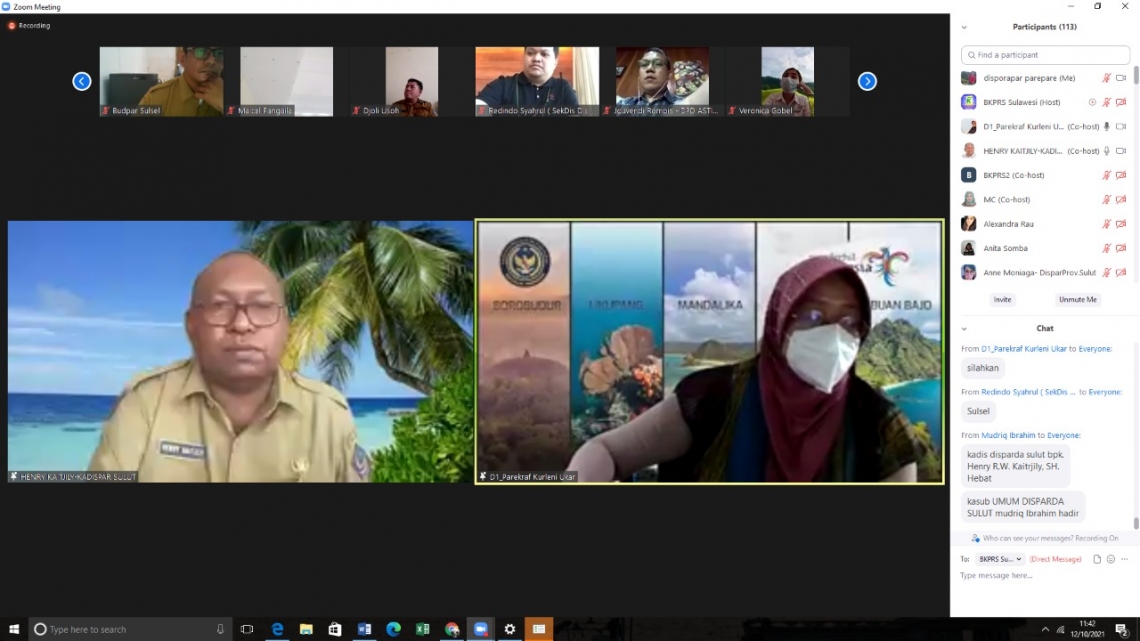The image size is (1140, 641).
Task: Click Invite button in Participants panel
Action: pyautogui.click(x=1002, y=299)
